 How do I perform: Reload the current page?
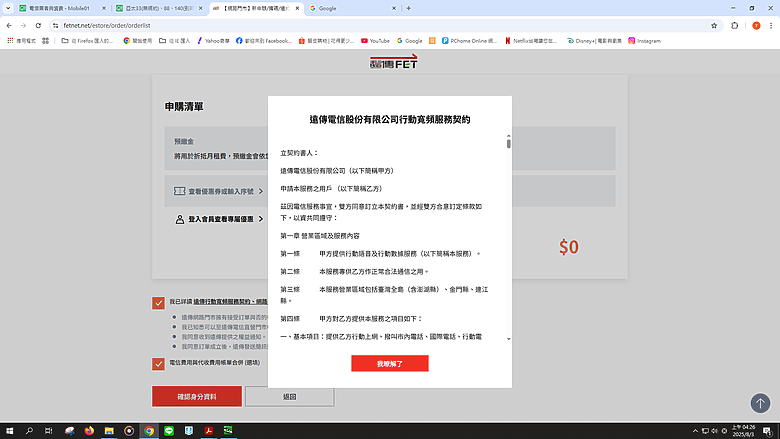(x=38, y=25)
